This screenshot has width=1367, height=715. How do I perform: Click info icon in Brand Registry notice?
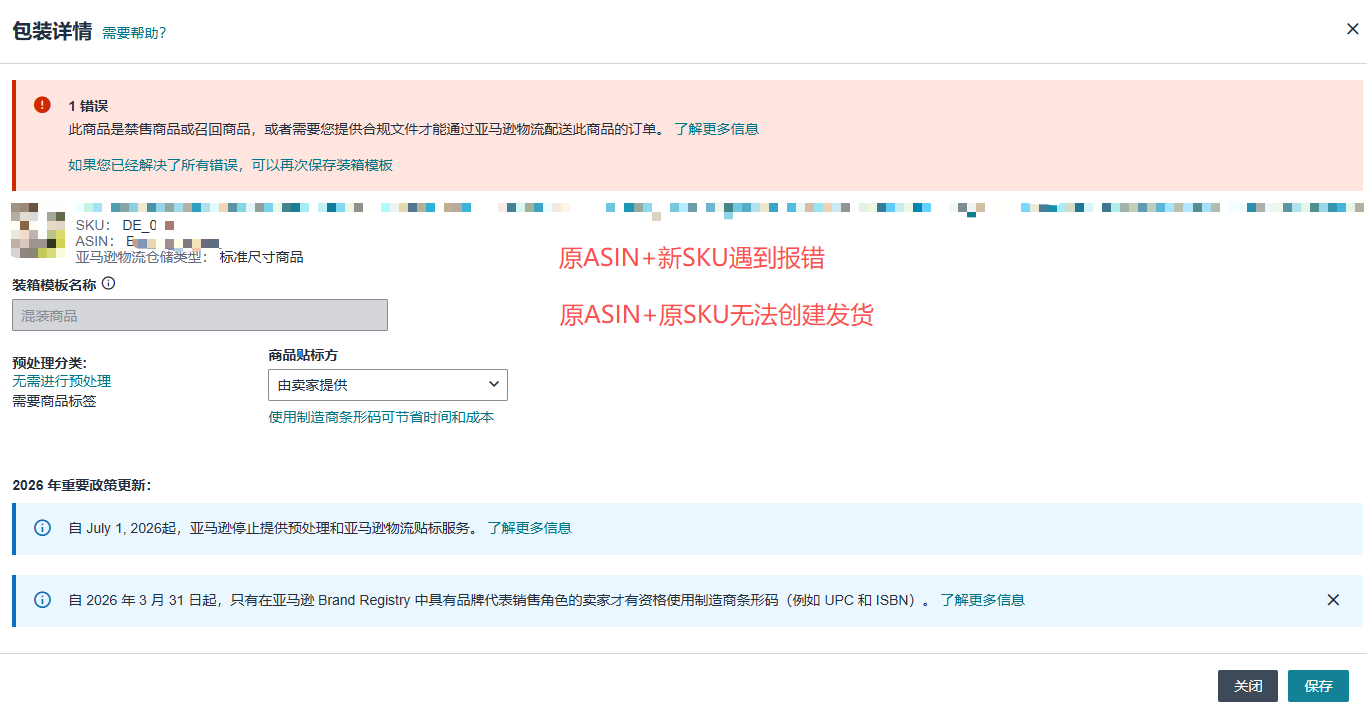pos(42,600)
